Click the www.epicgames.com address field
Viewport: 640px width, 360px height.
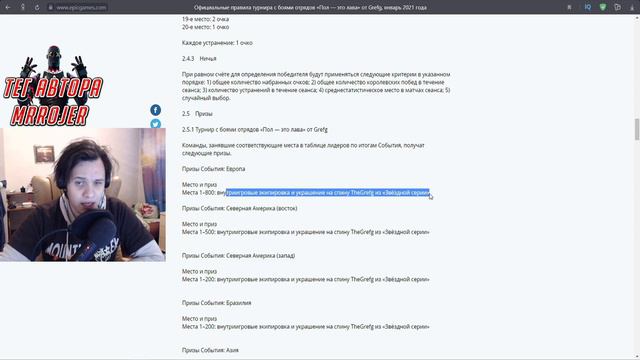pos(81,7)
